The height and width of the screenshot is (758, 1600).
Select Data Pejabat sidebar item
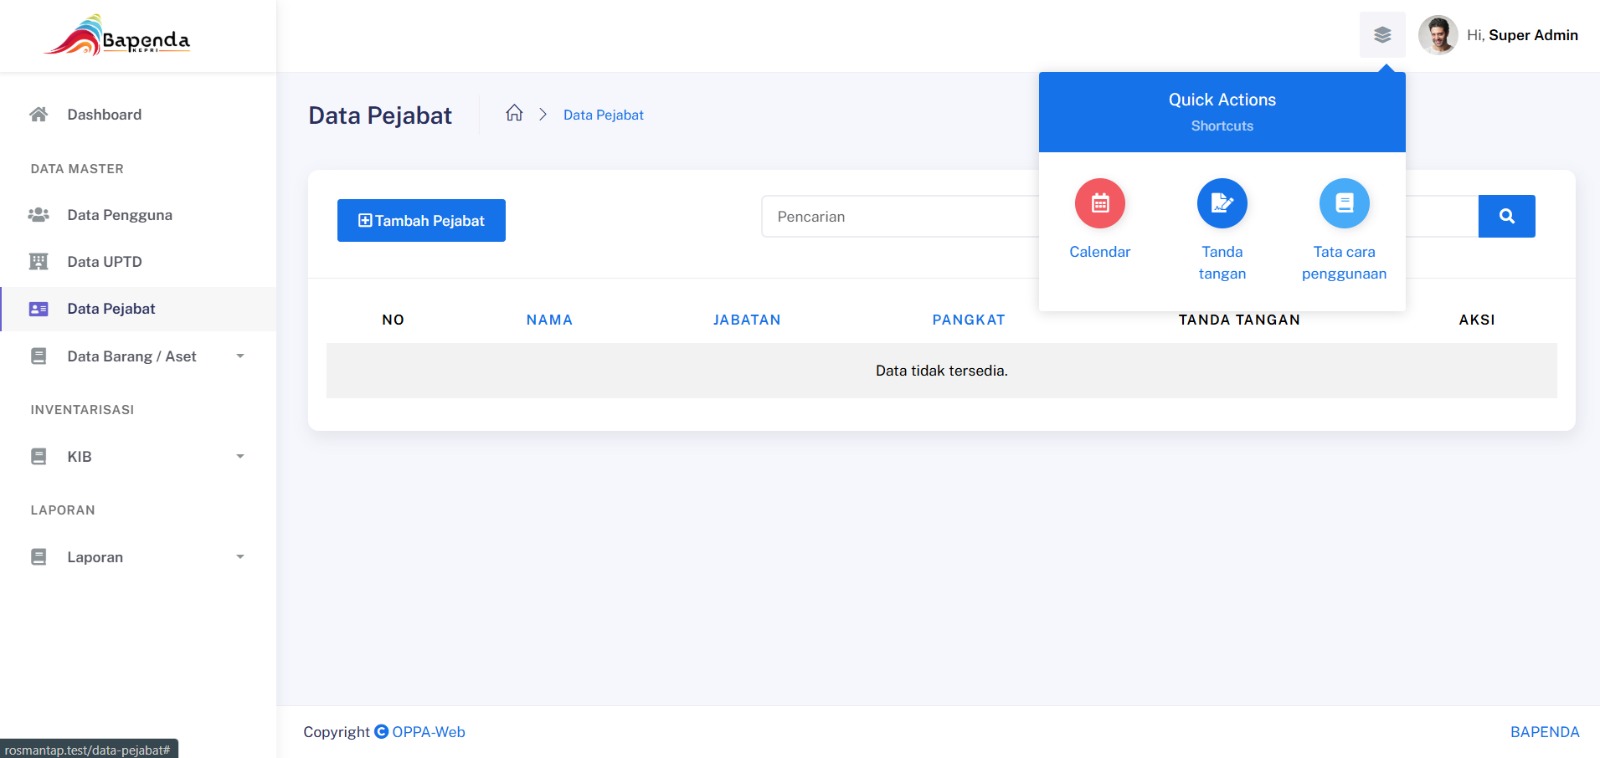click(x=138, y=309)
